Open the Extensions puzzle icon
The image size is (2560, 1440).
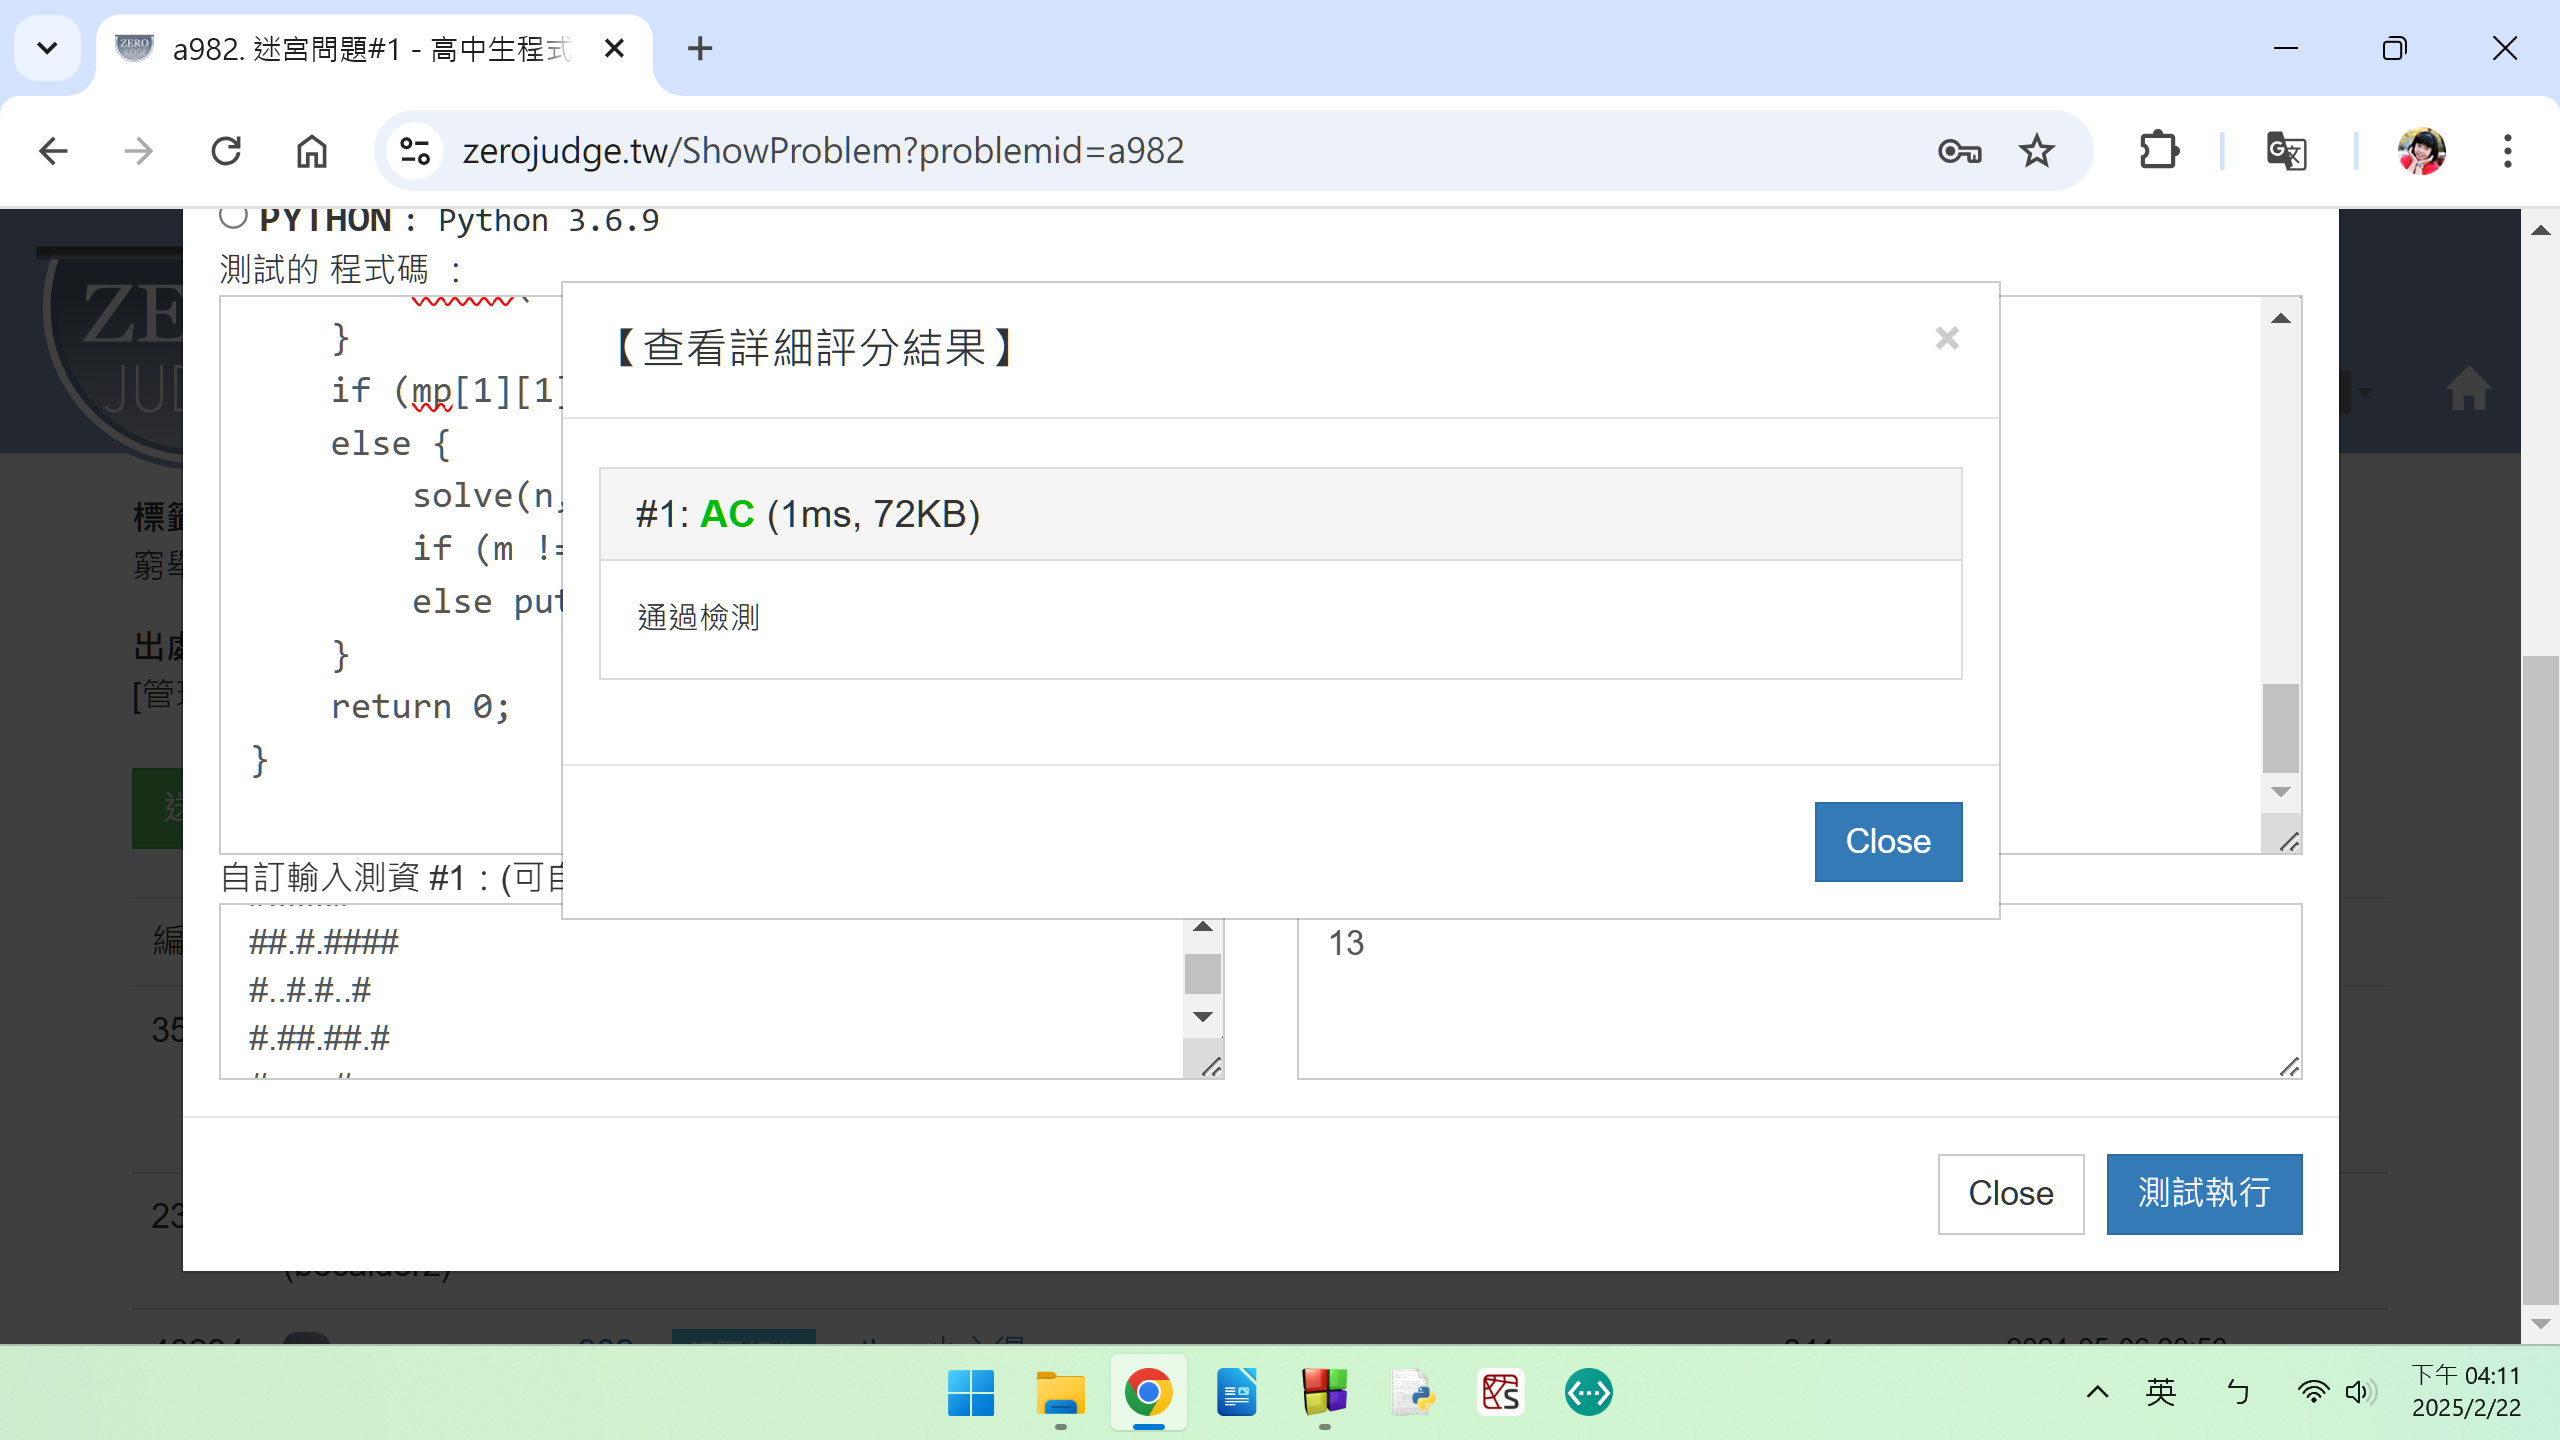click(x=2158, y=151)
